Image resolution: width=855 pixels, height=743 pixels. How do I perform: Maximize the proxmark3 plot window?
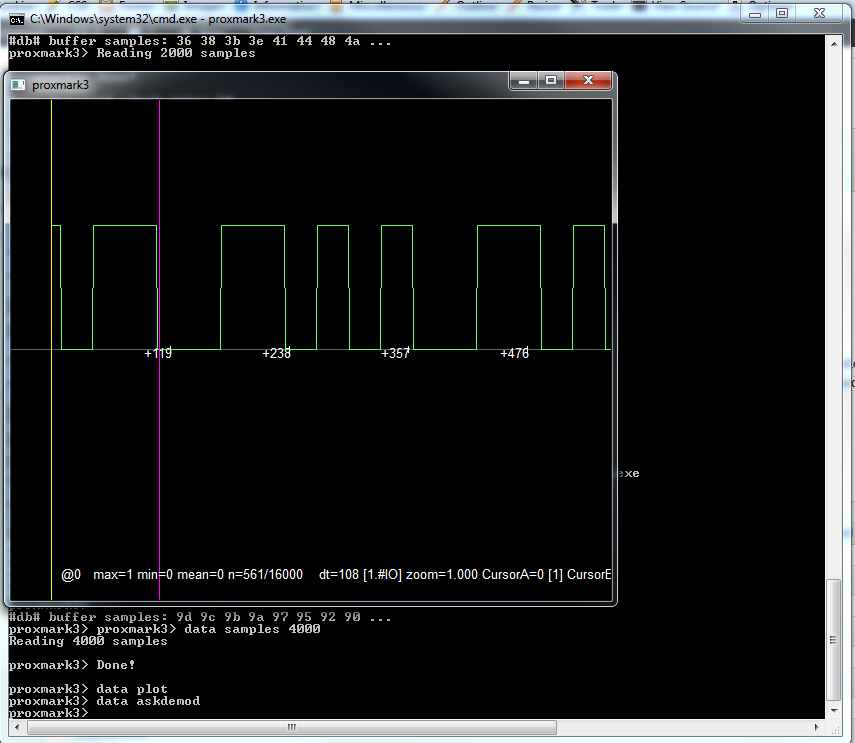click(x=551, y=81)
